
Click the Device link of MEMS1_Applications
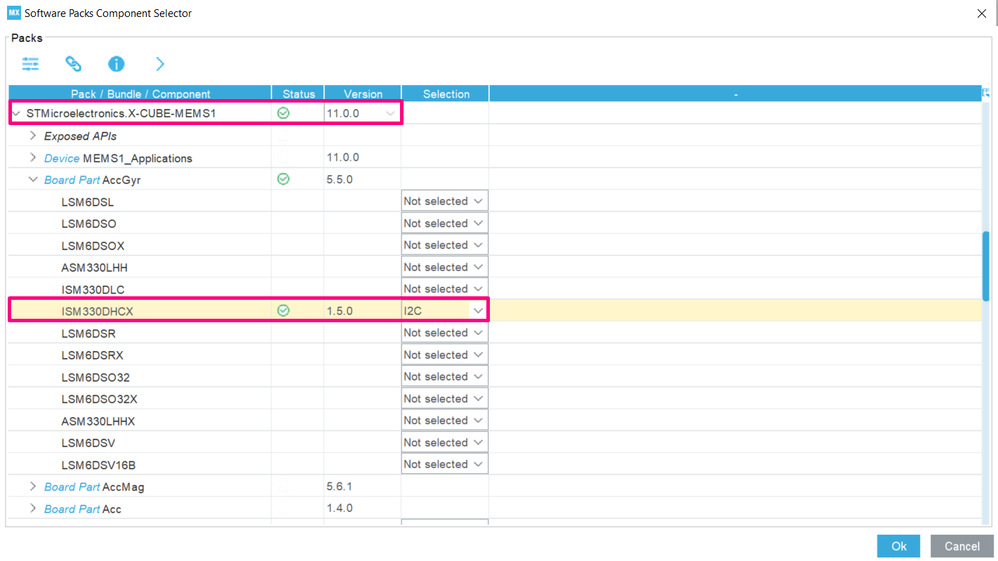pos(62,158)
